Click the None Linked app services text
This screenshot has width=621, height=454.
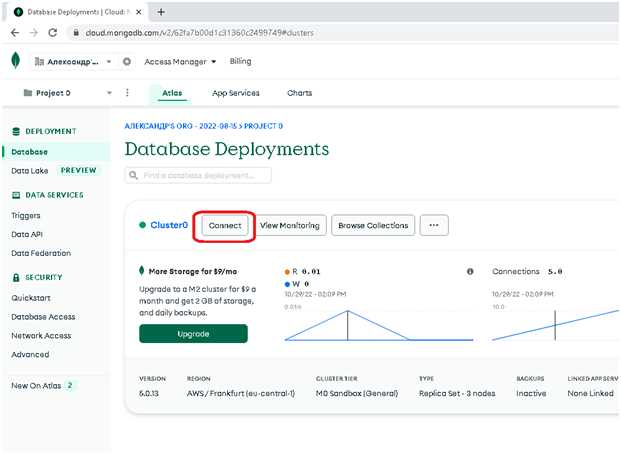pos(591,393)
